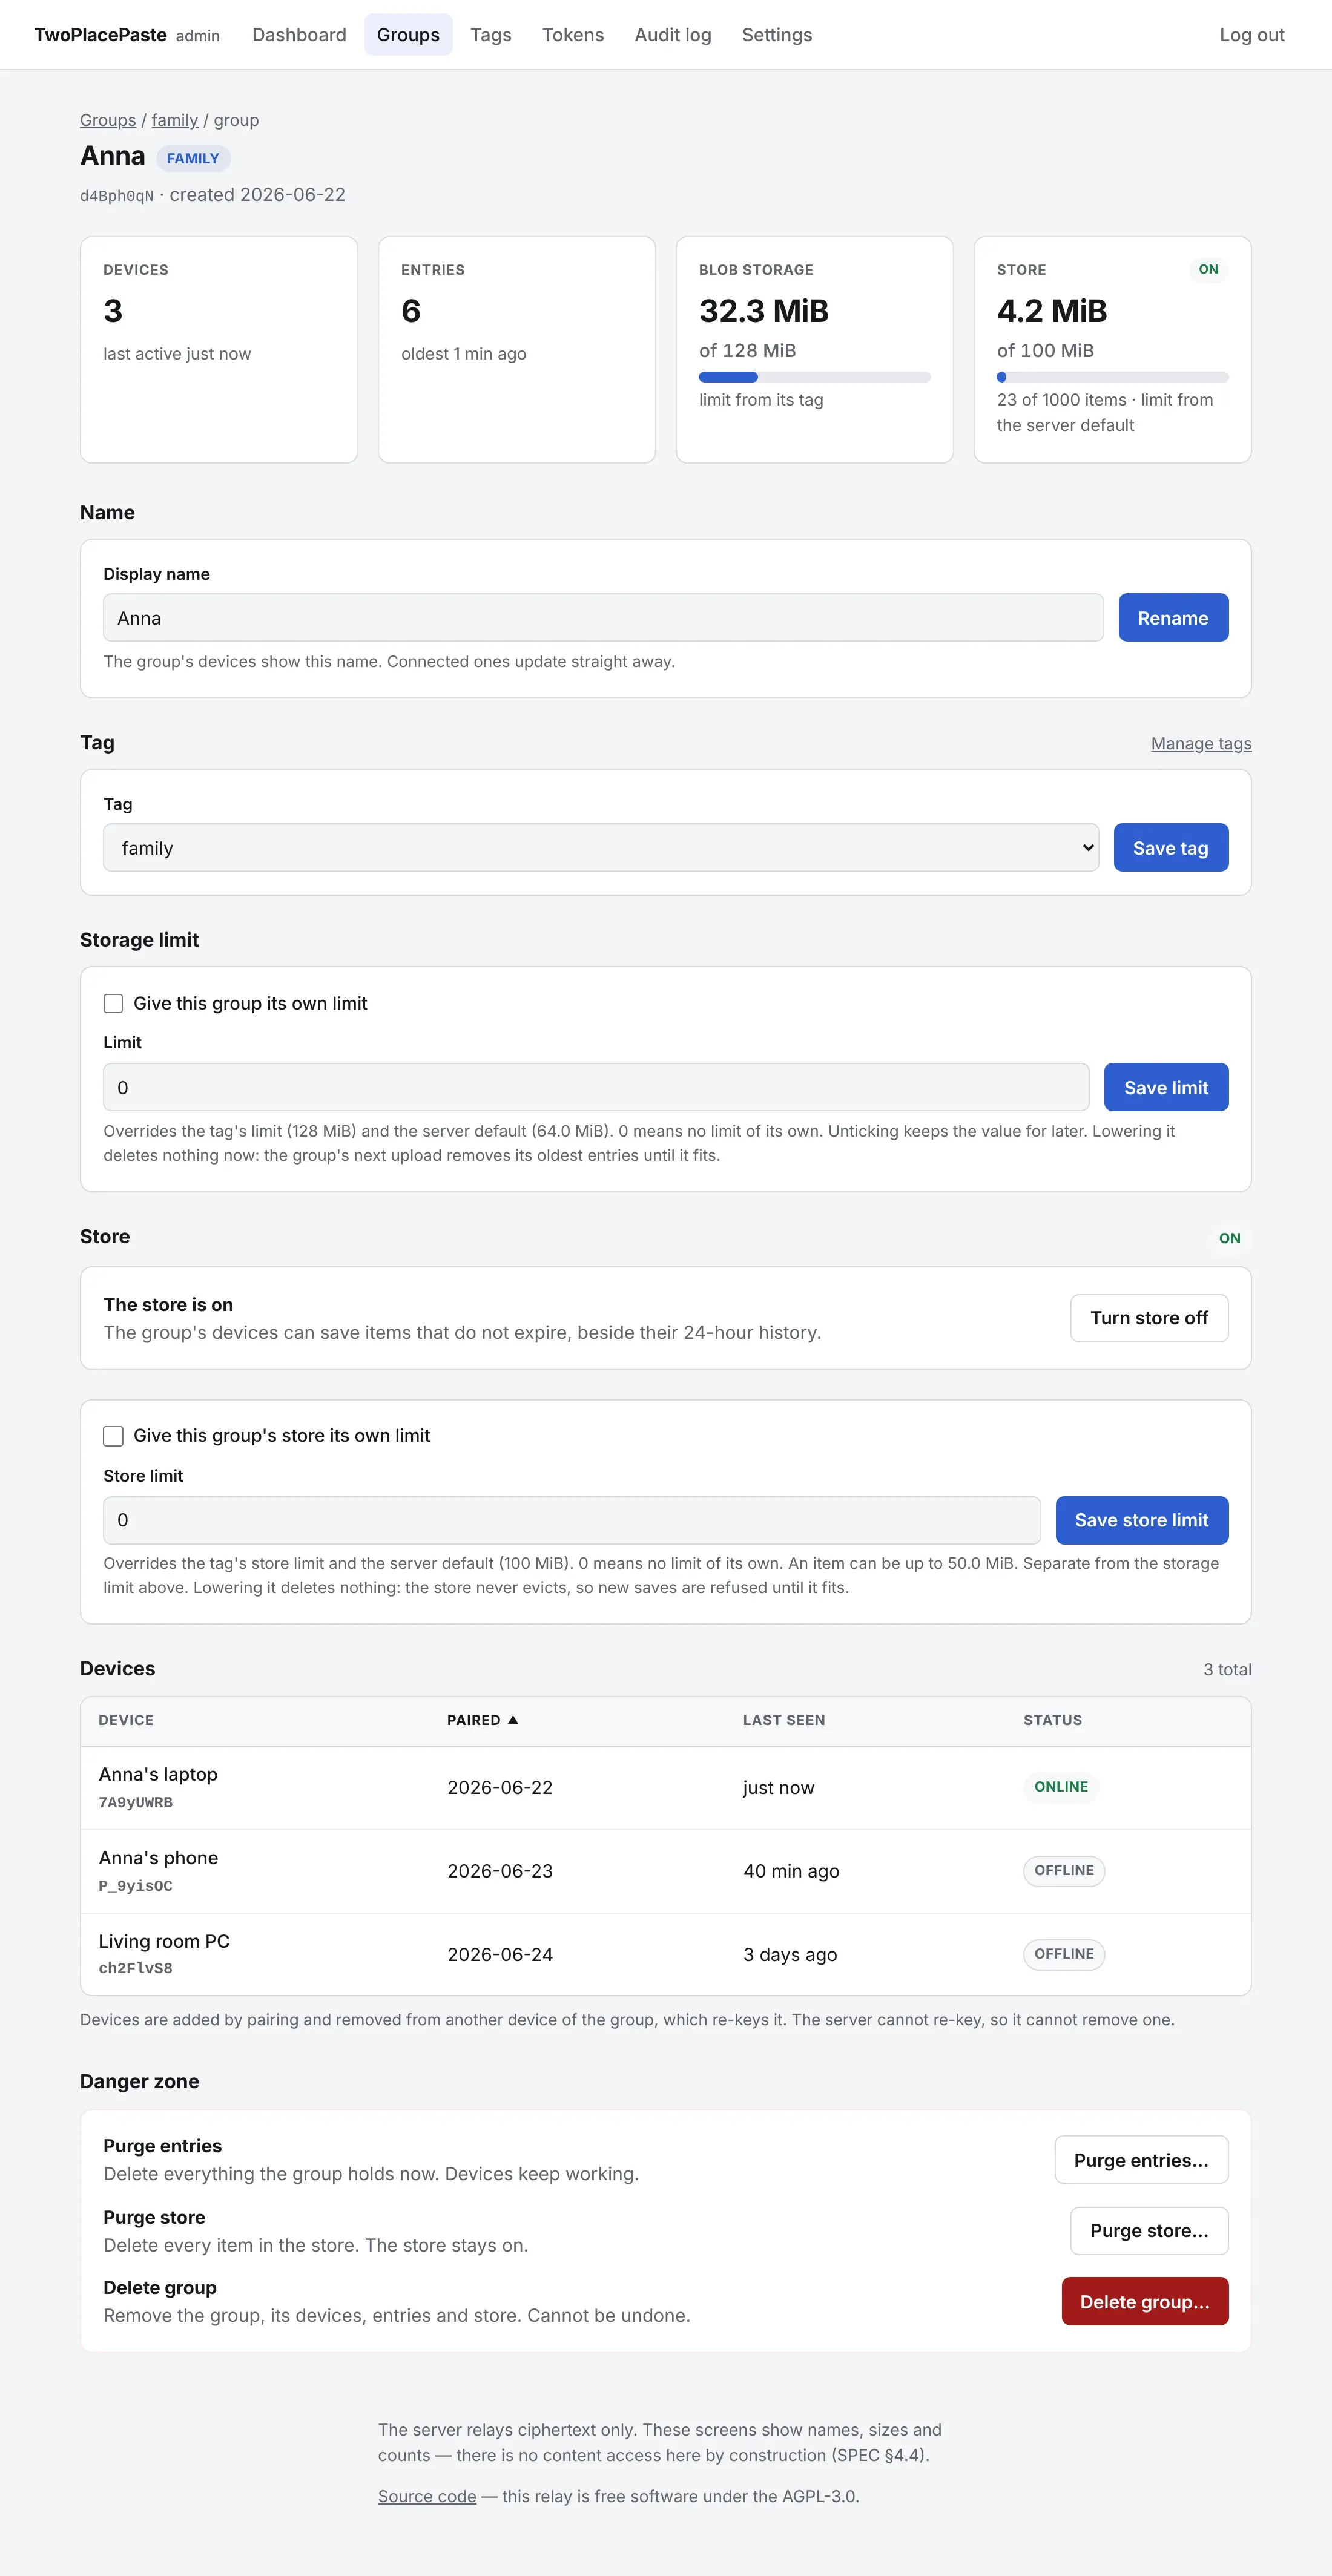Click the group ID d4Bph0qN
This screenshot has width=1332, height=2576.
coord(117,196)
